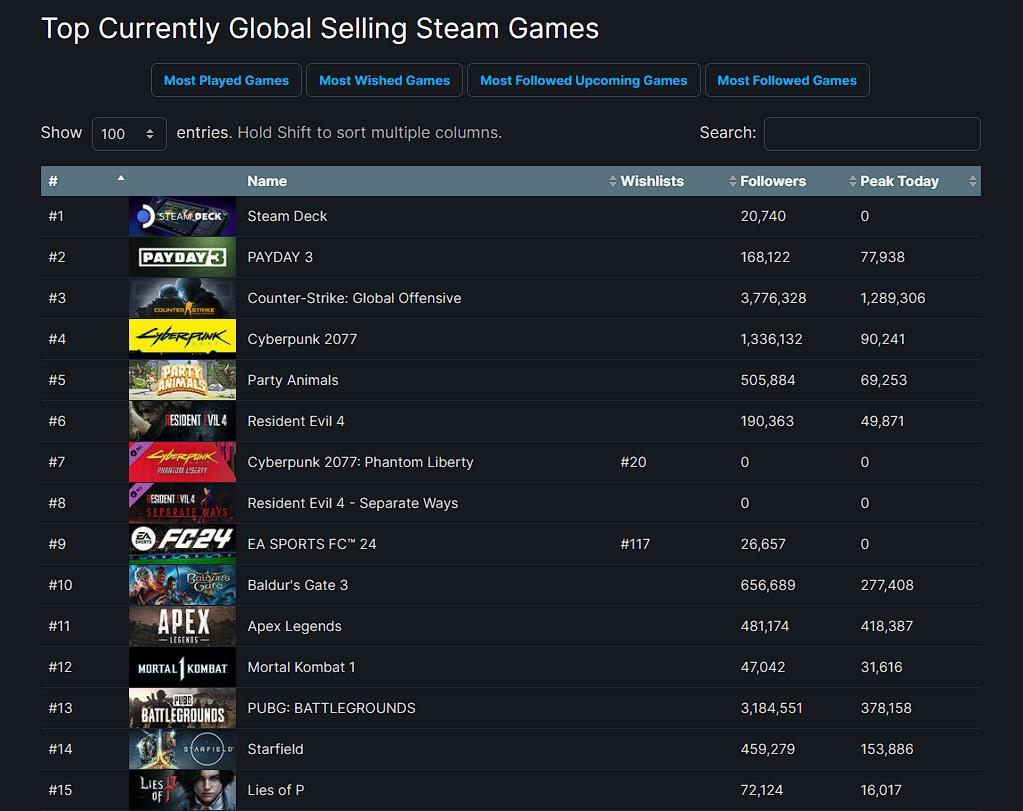
Task: Open the EA SPORTS FC 24 name link
Action: [312, 544]
